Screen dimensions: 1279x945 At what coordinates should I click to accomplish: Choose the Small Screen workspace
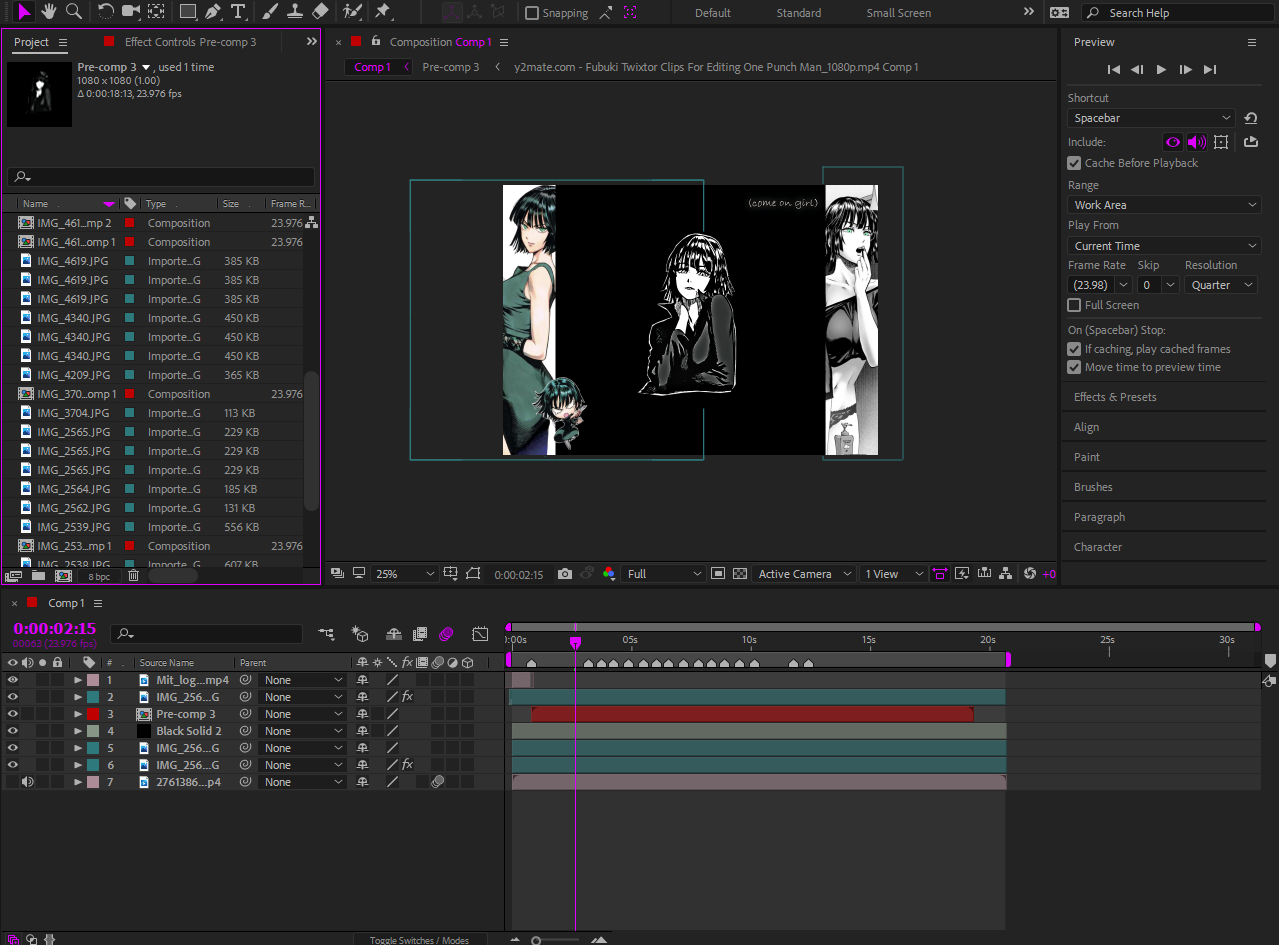click(x=898, y=13)
